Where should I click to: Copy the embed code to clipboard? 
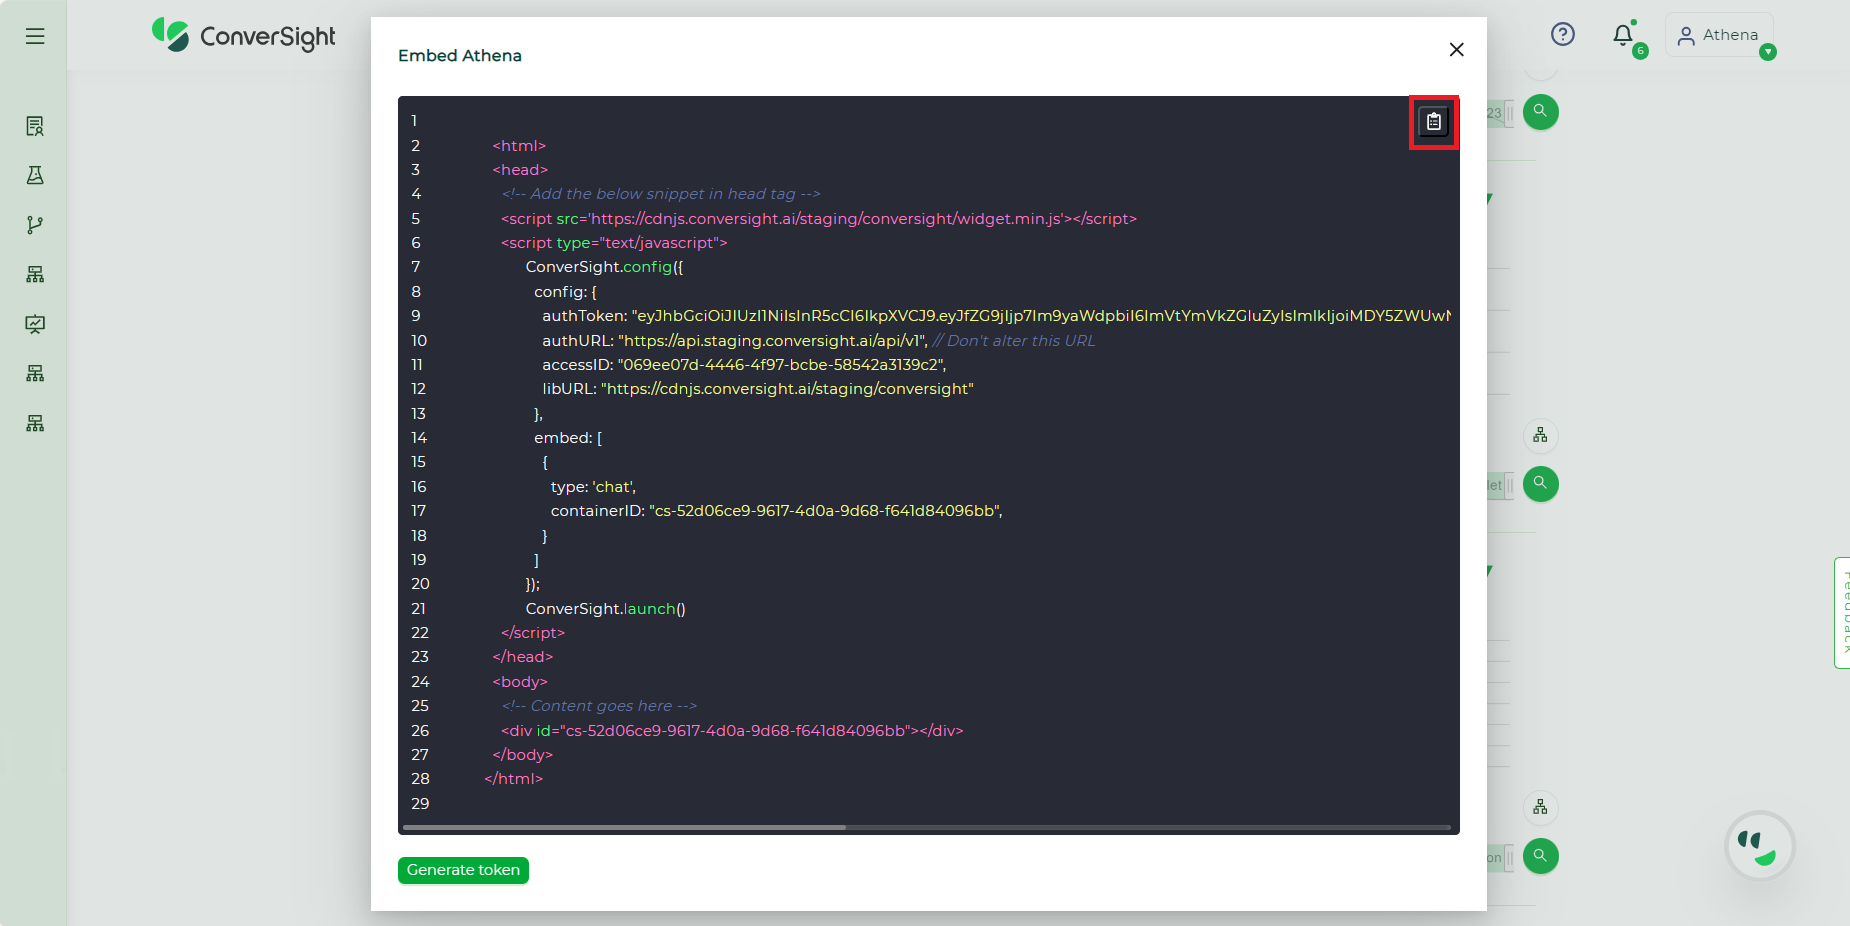(1433, 122)
